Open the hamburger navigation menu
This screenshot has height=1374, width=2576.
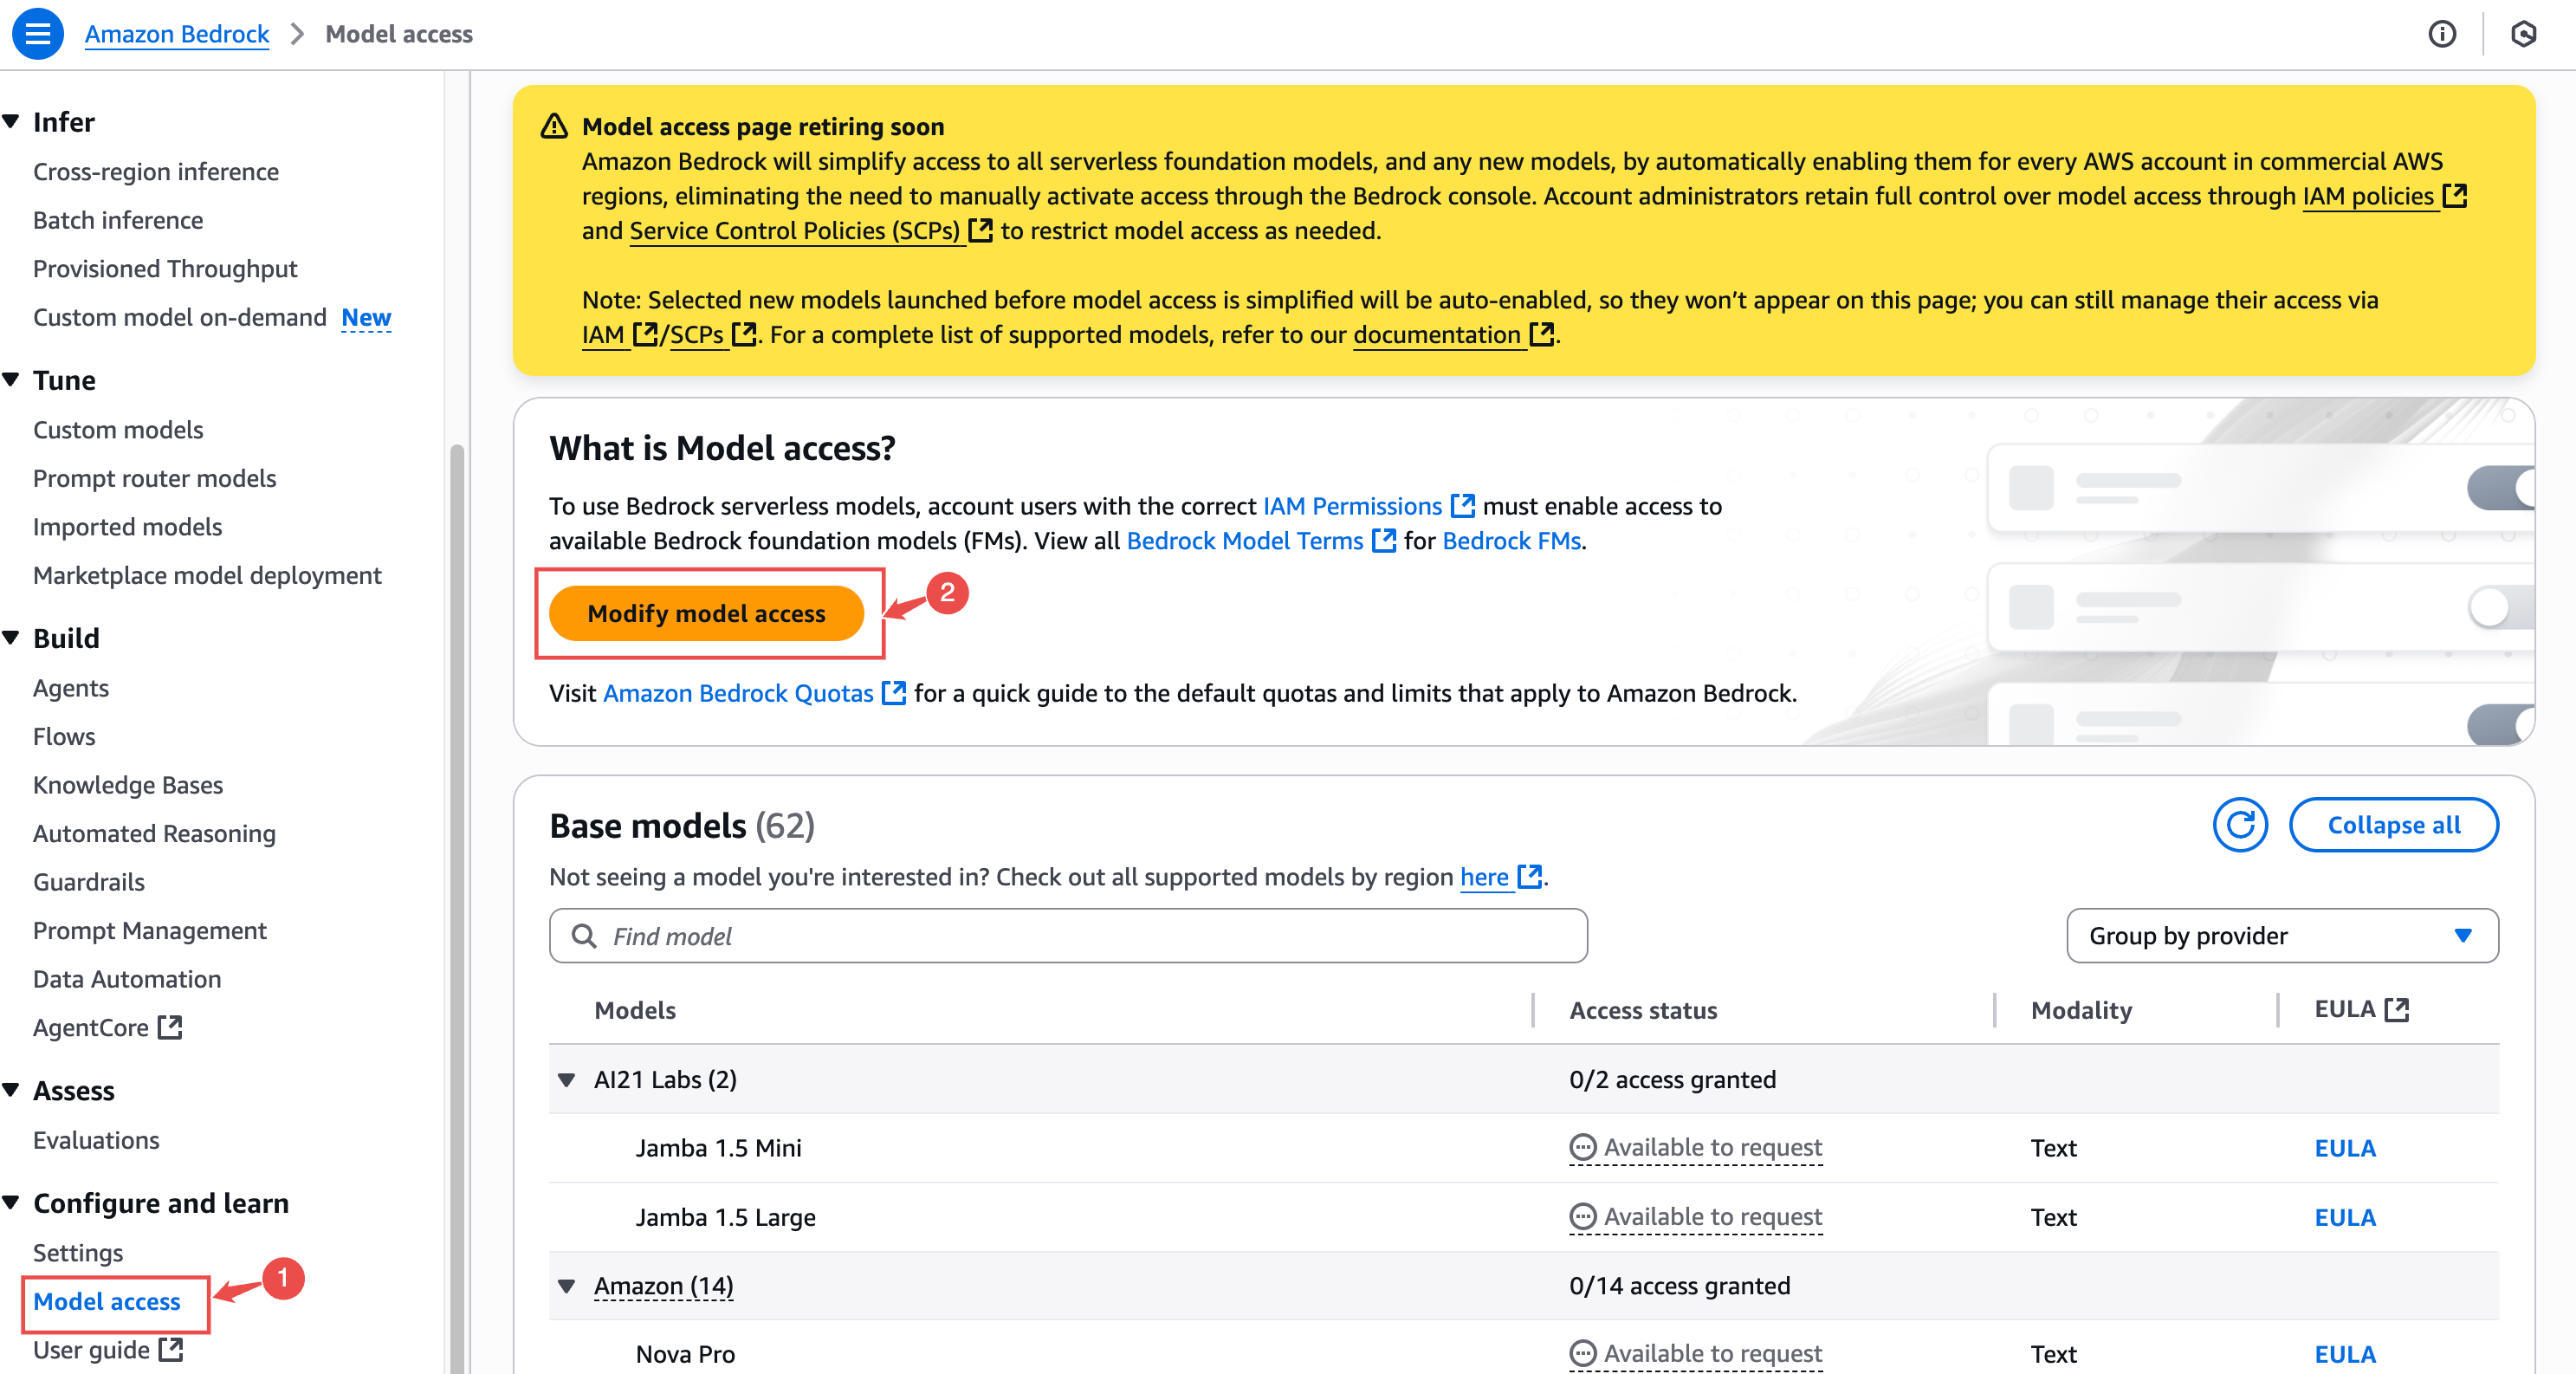pos(37,33)
